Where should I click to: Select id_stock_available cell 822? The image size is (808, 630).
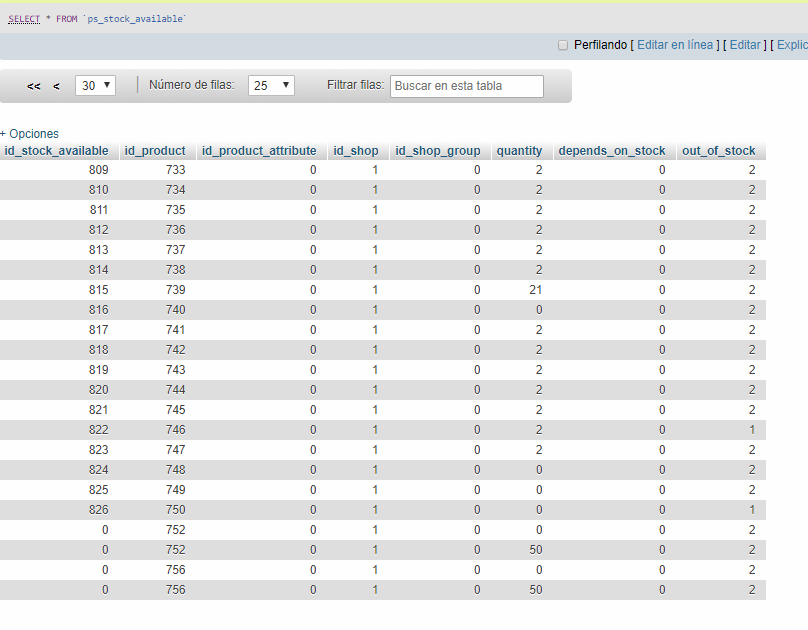click(x=98, y=430)
